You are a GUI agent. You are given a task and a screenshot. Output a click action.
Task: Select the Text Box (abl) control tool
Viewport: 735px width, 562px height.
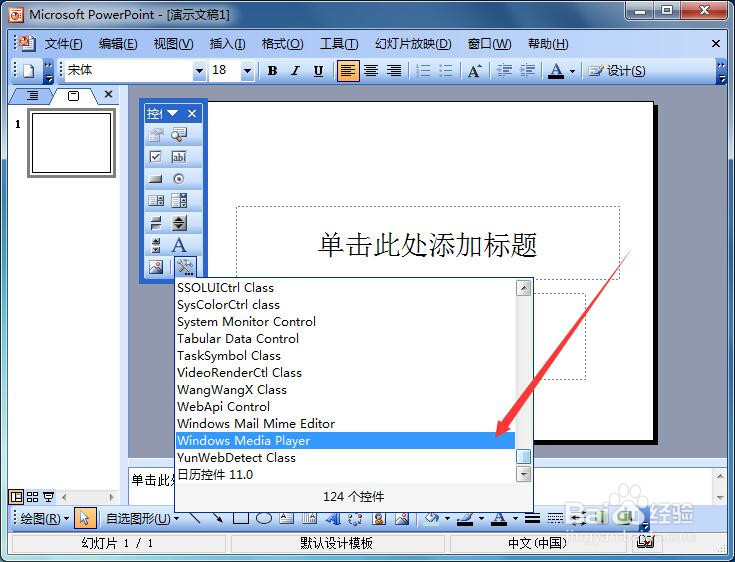tap(179, 157)
